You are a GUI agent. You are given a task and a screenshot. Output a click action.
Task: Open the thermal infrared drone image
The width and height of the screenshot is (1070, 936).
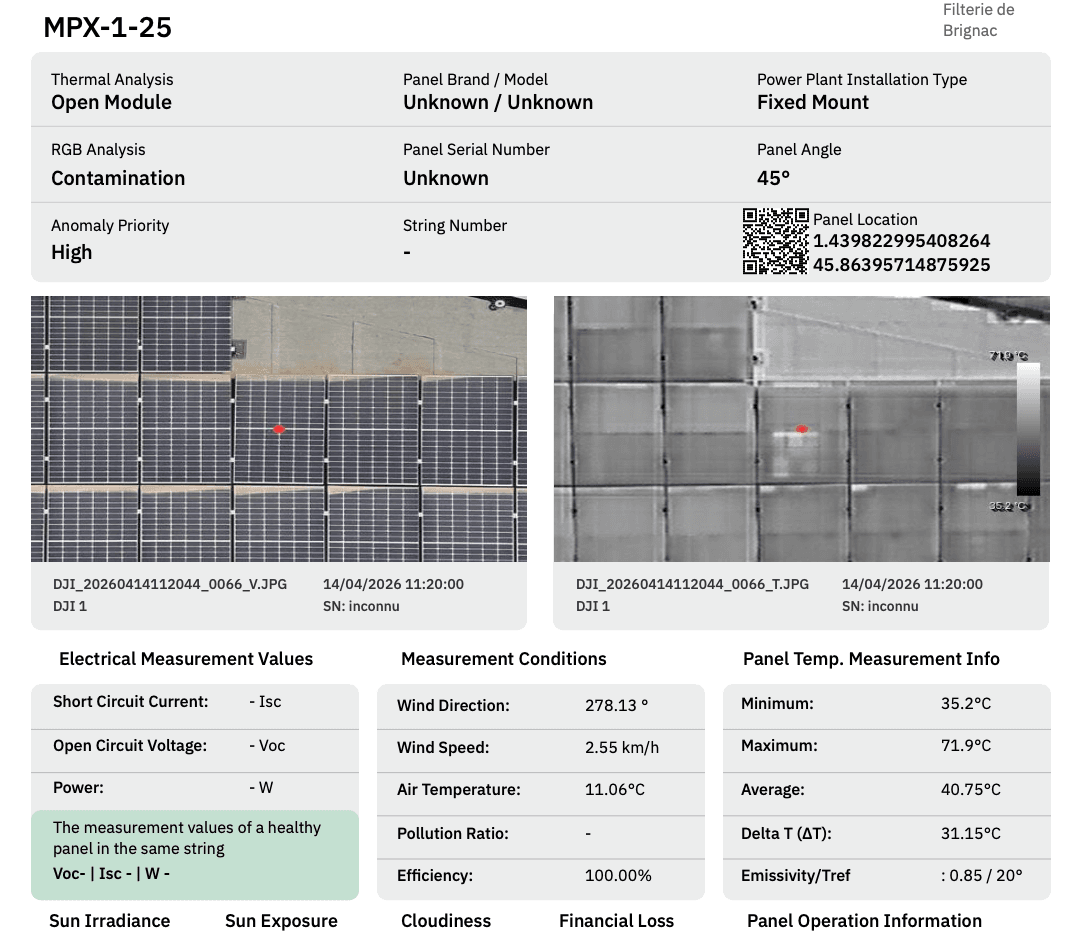pos(802,429)
